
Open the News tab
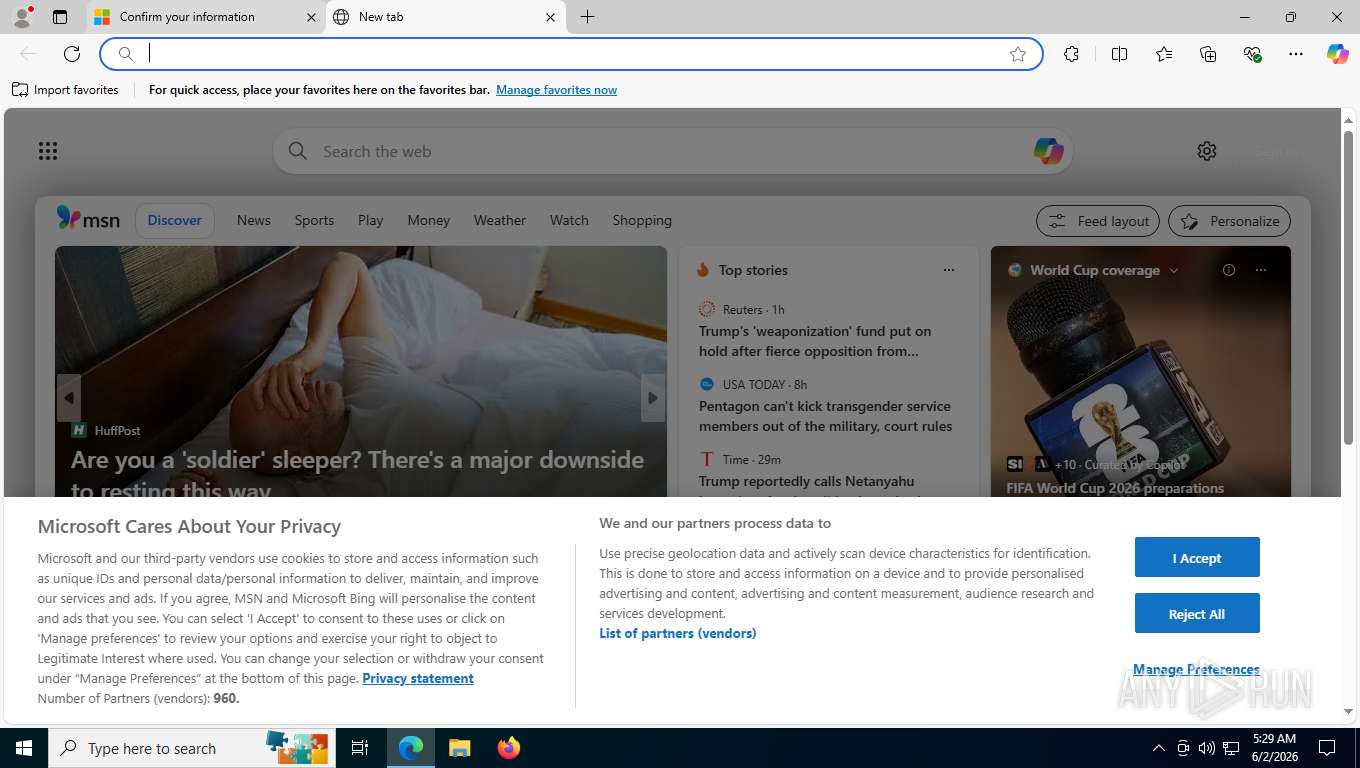(254, 220)
